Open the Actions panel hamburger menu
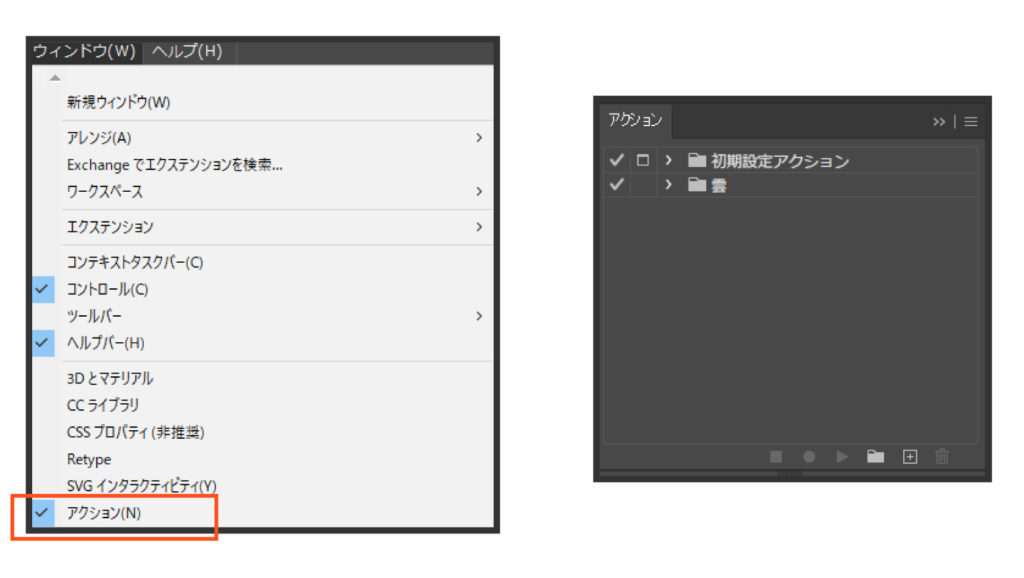 971,122
